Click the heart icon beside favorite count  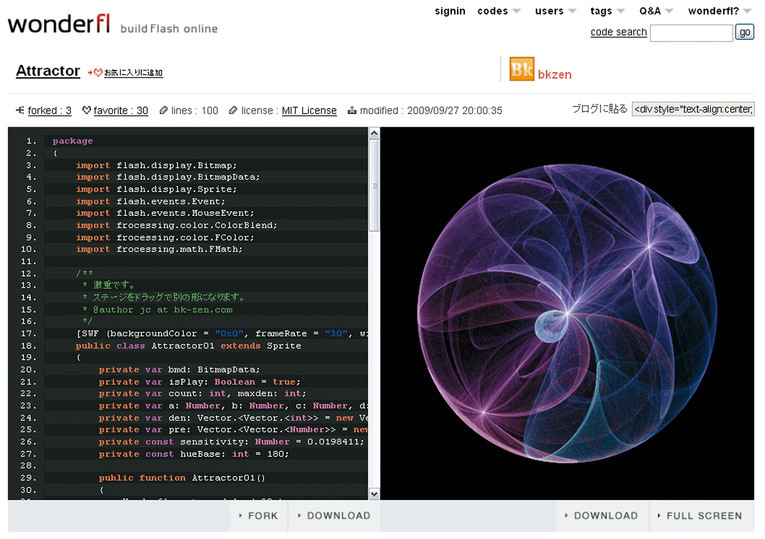pos(87,111)
